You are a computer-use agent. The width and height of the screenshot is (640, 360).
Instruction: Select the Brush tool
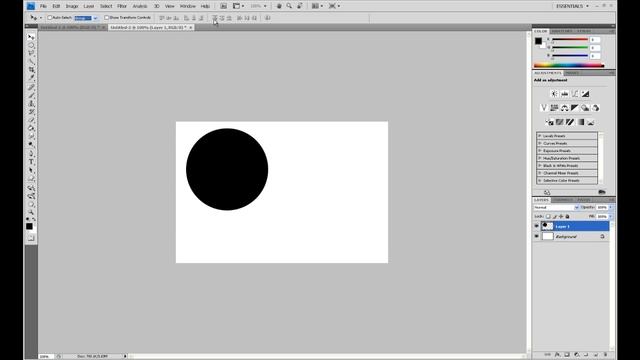pos(31,96)
